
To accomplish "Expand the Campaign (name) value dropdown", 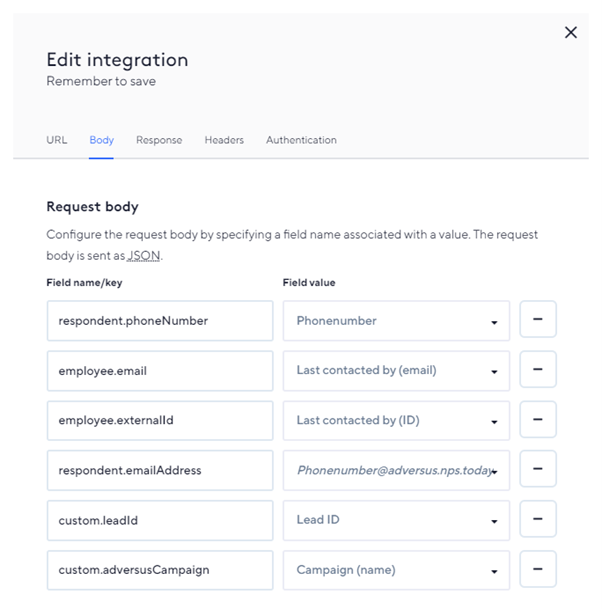I will 396,571.
